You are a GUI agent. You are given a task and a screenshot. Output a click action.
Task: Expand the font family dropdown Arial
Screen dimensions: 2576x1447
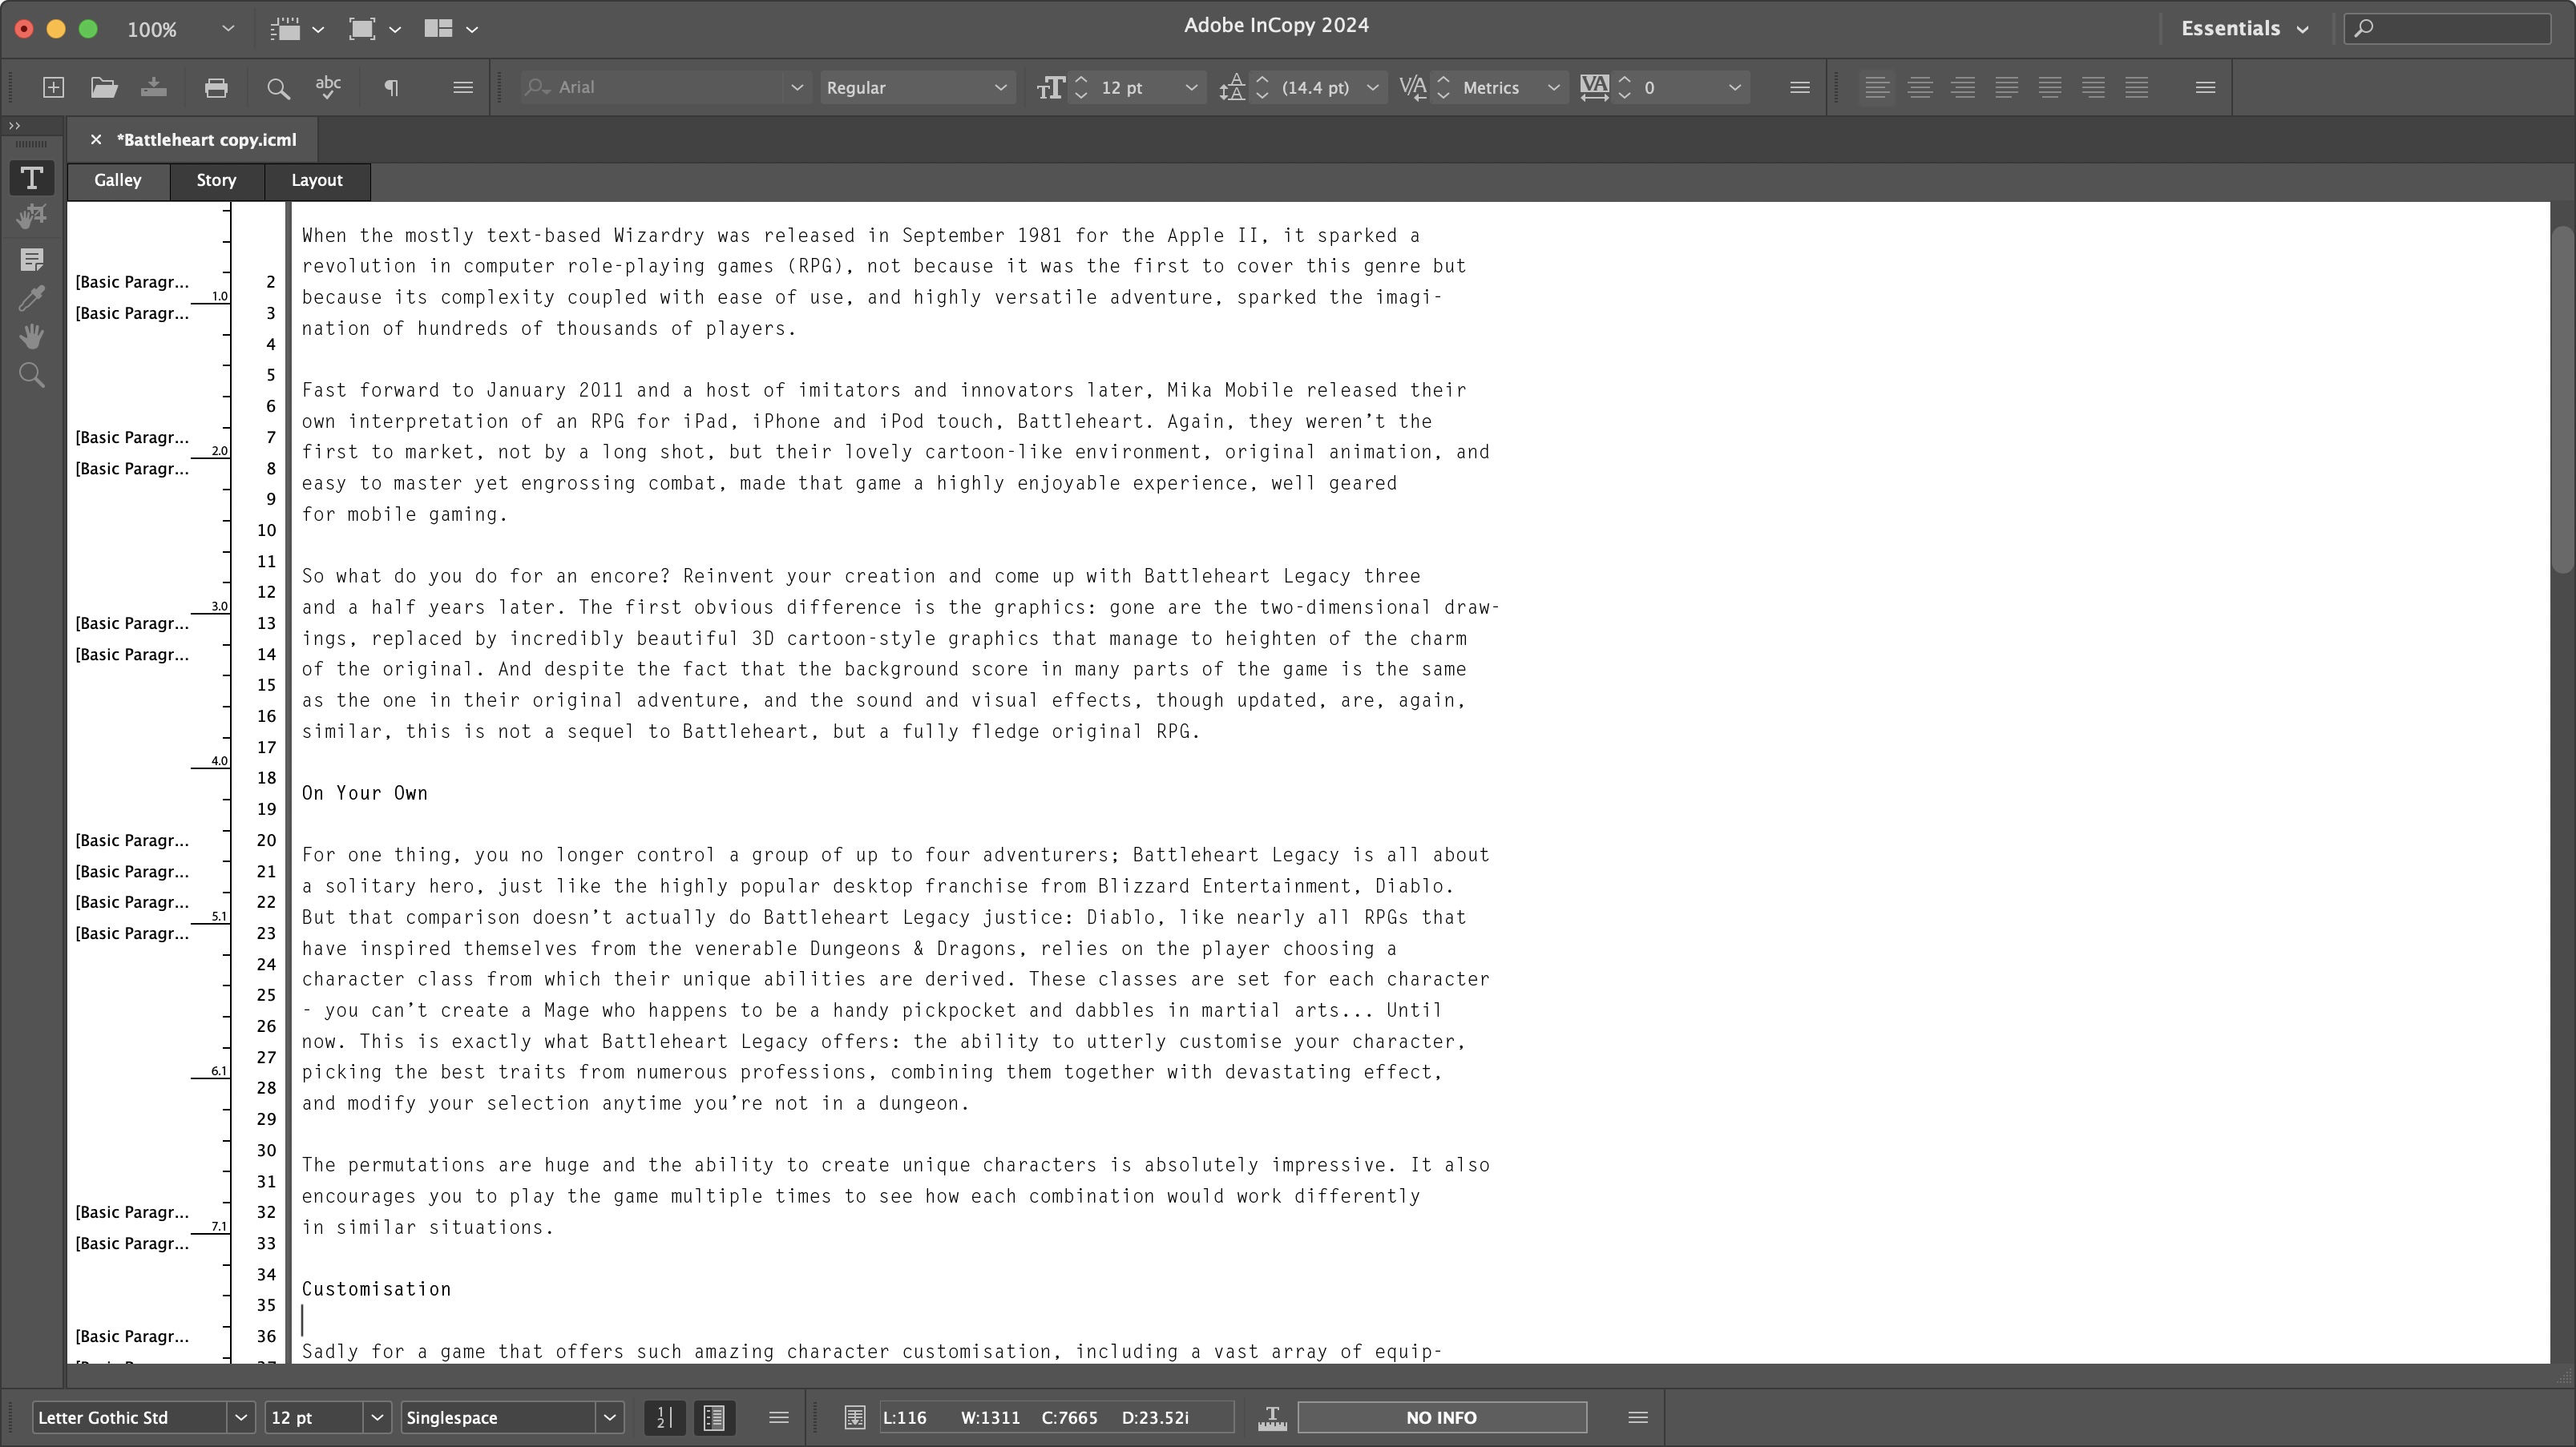click(794, 87)
